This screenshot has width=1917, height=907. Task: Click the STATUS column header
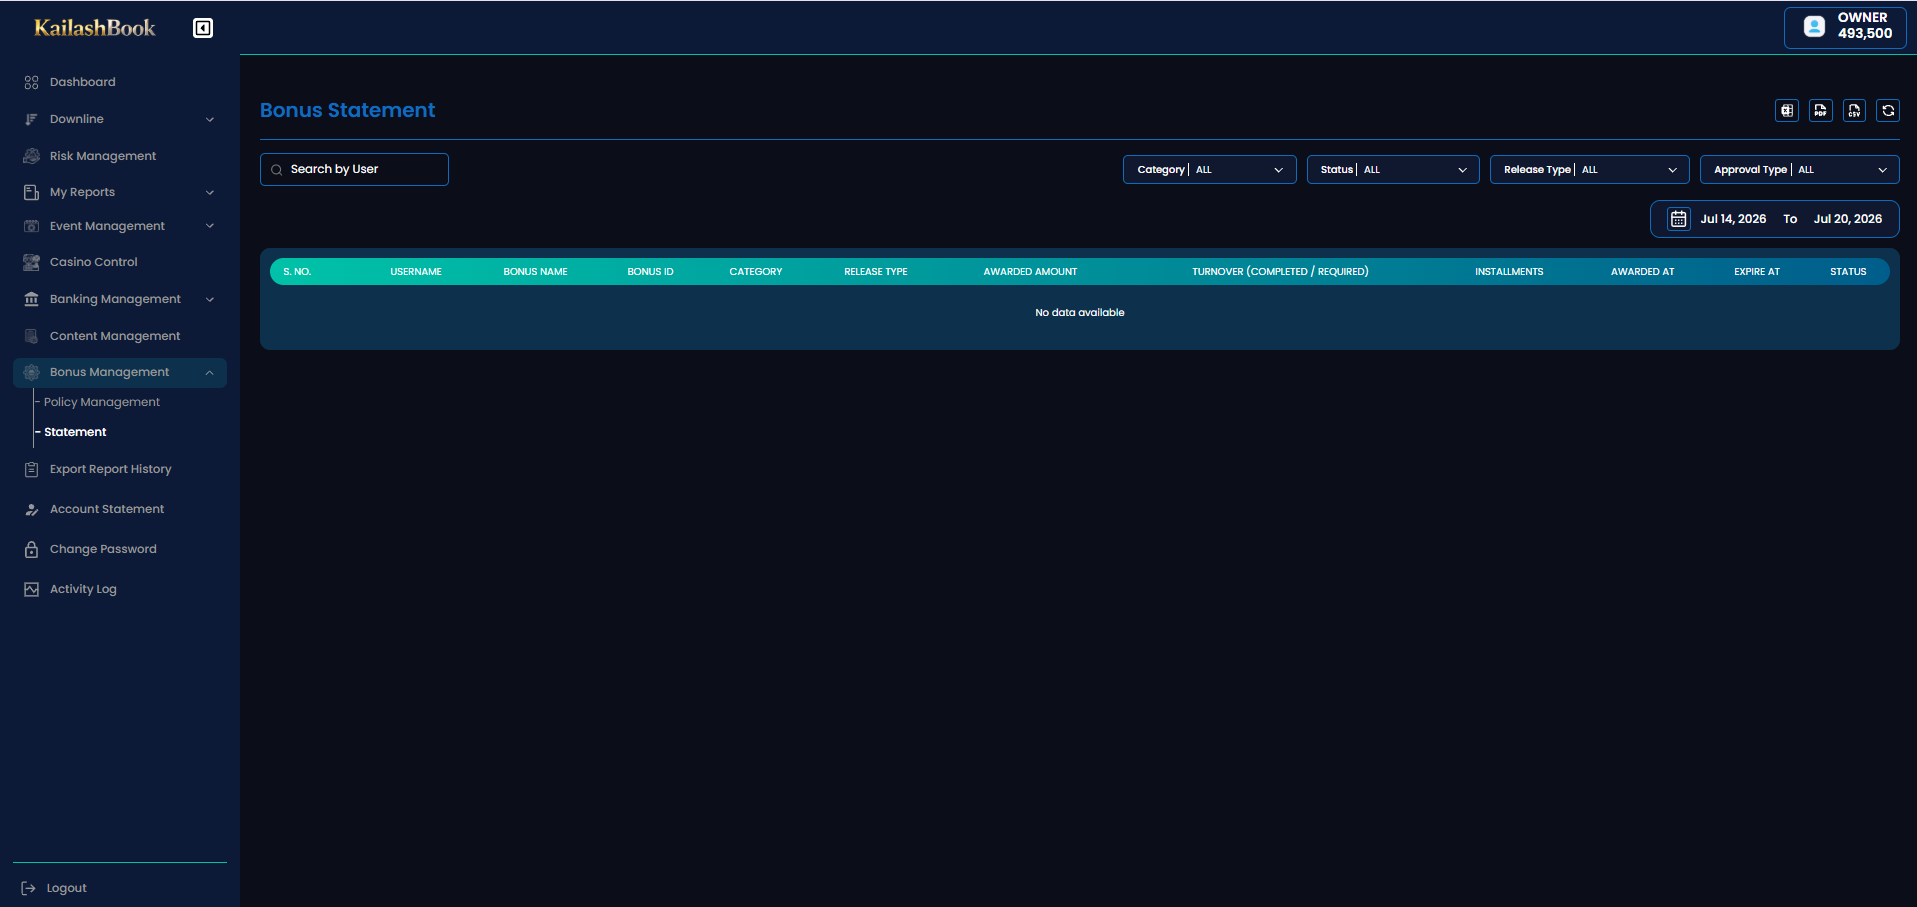coord(1848,272)
